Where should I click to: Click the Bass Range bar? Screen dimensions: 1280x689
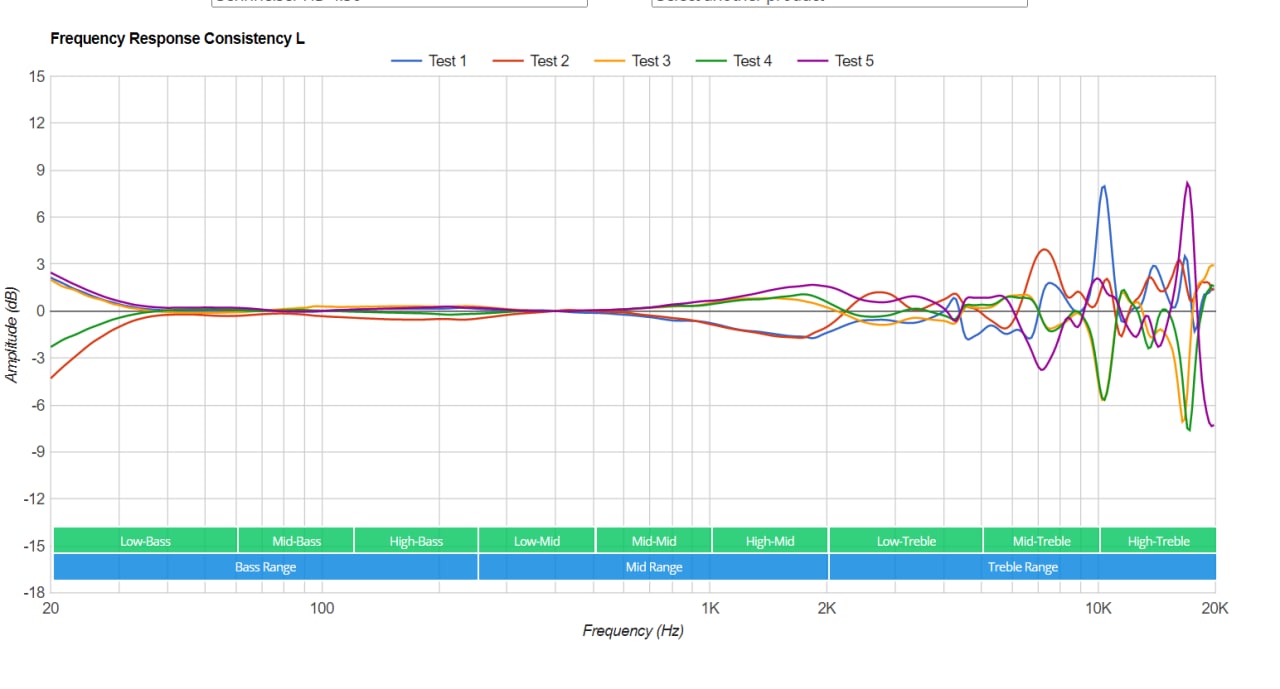pyautogui.click(x=265, y=567)
